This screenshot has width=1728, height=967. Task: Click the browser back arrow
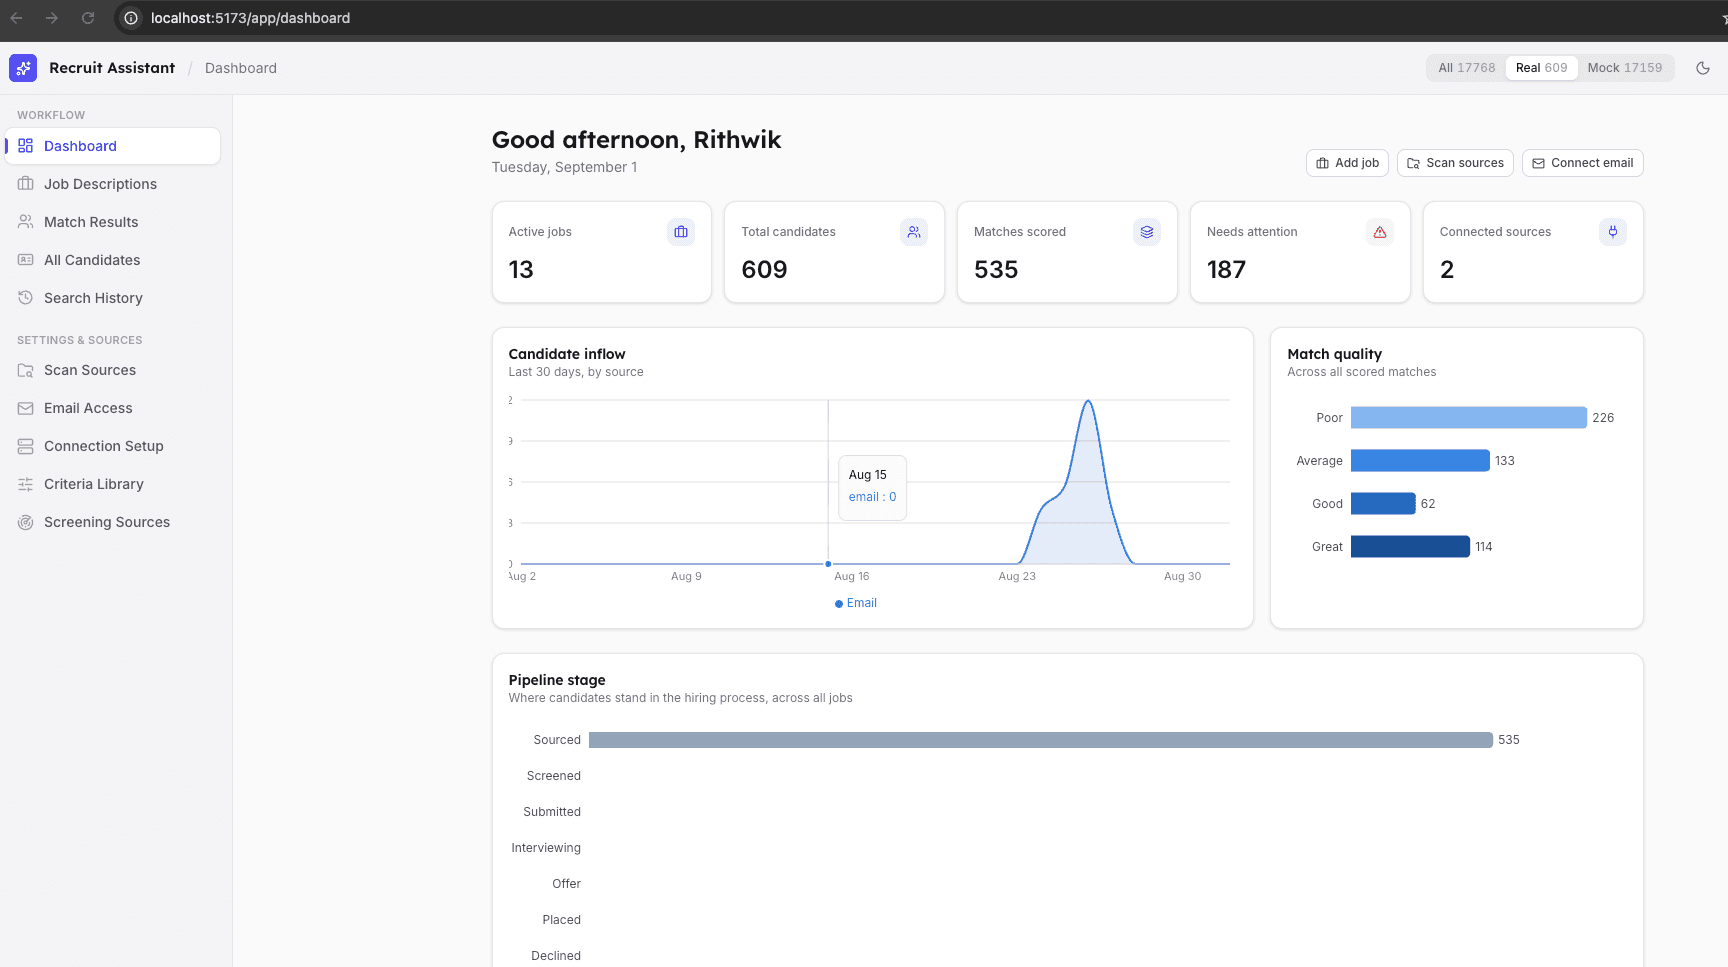tap(16, 18)
